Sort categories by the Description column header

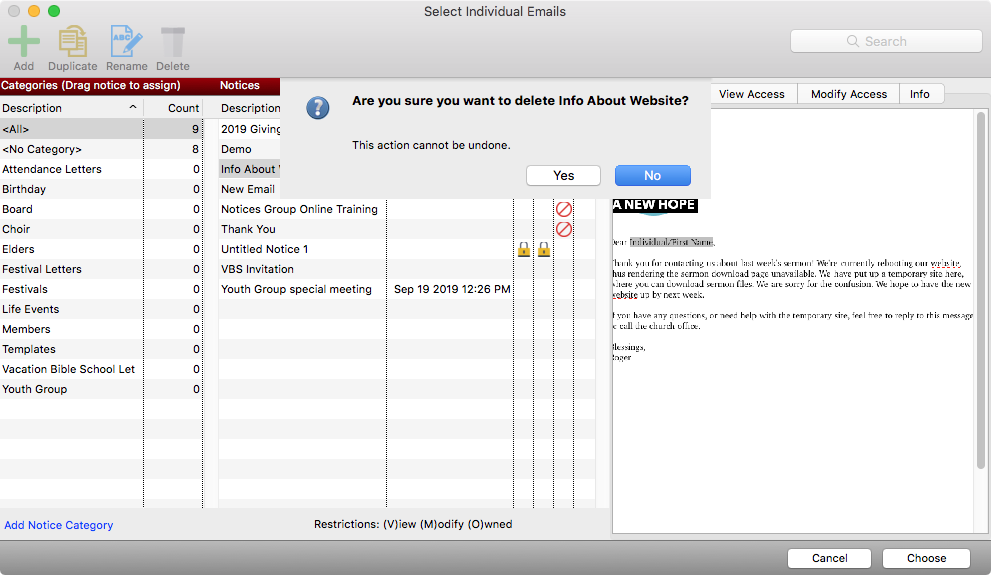click(x=70, y=108)
